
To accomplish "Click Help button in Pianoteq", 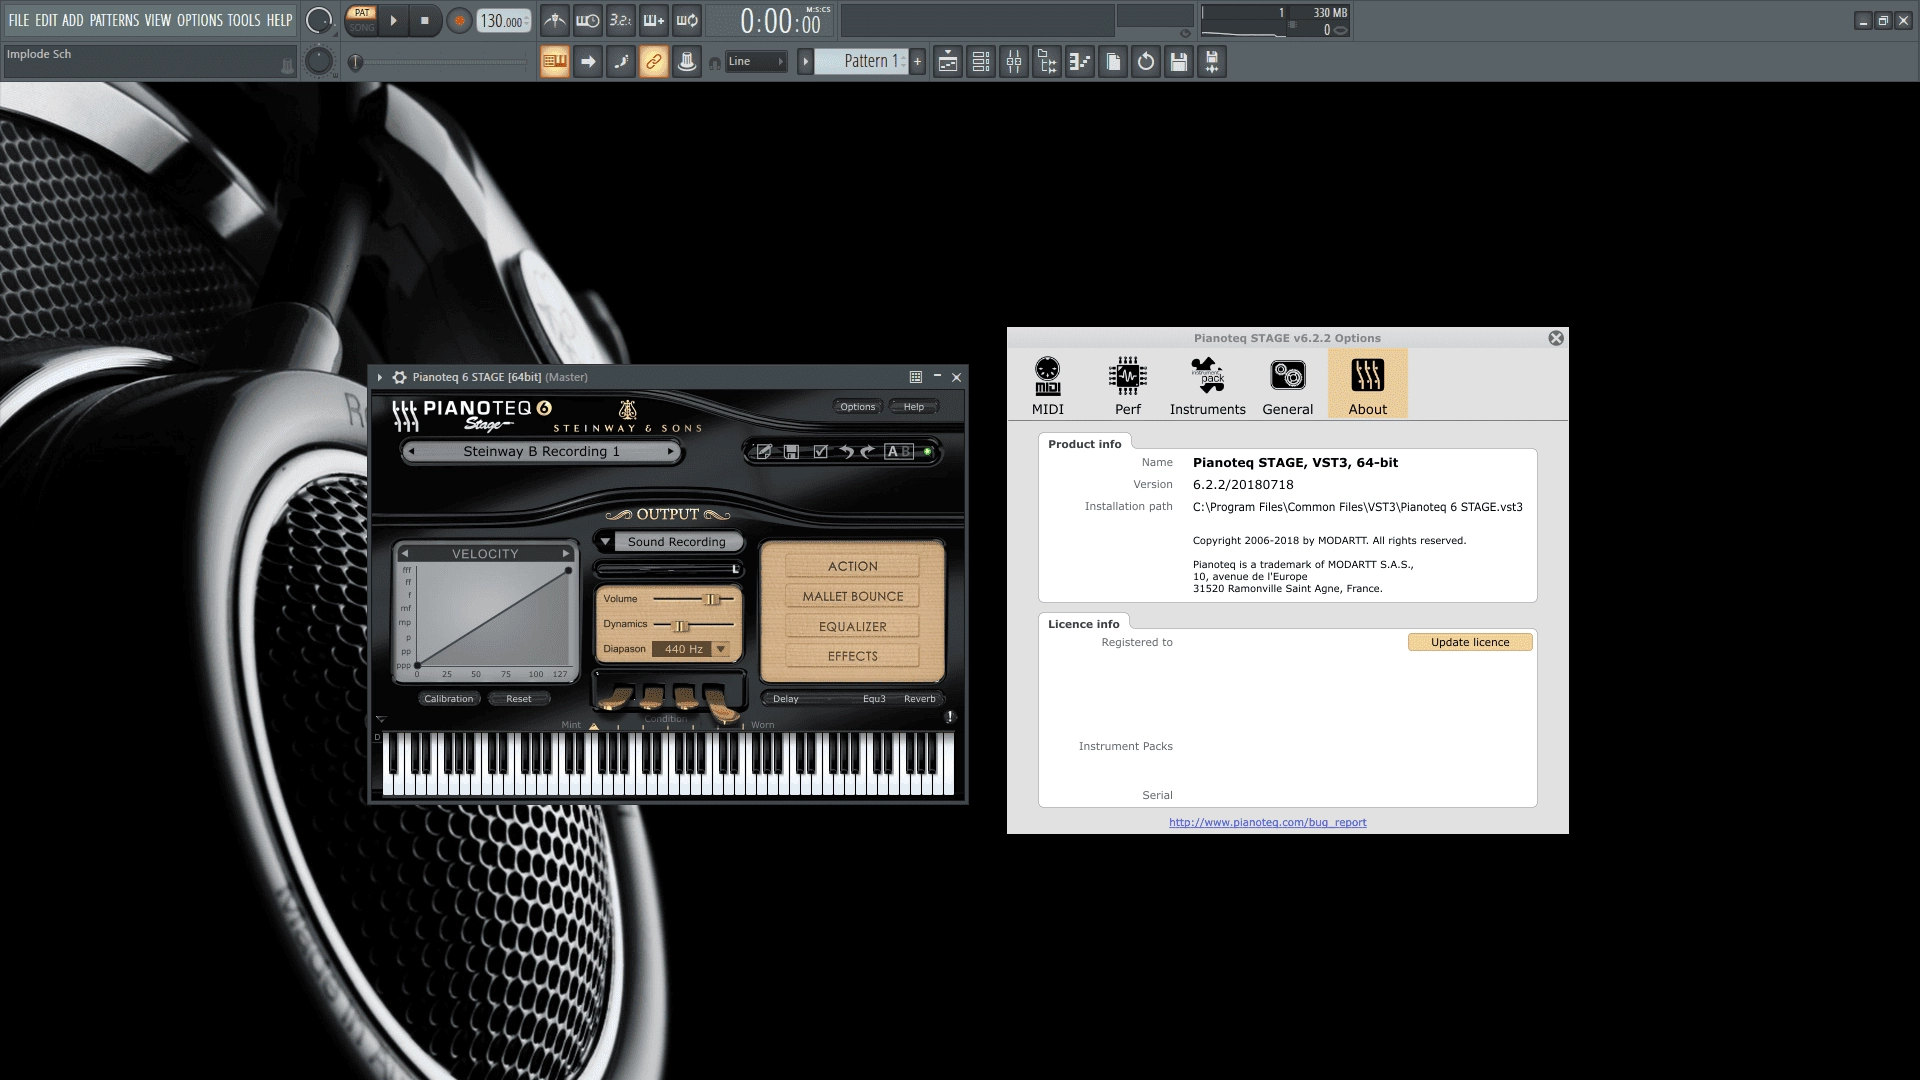I will tap(914, 407).
